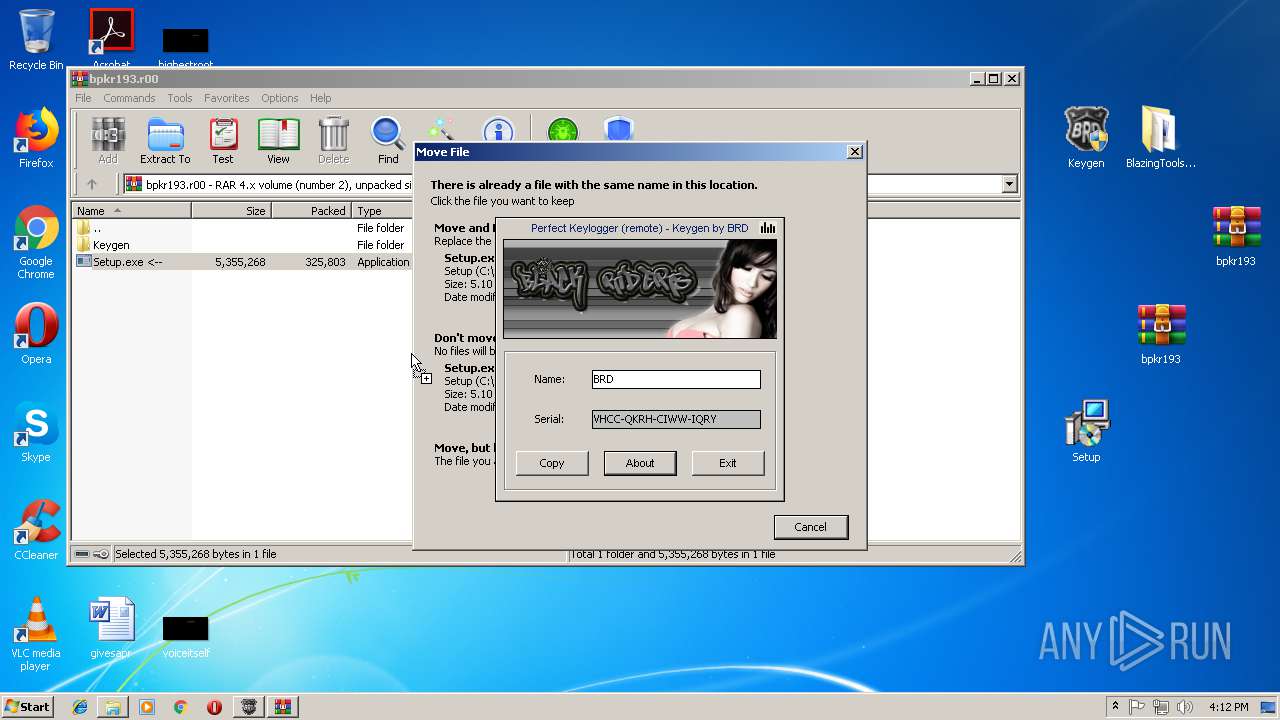Open Internet Explorer from the taskbar
This screenshot has height=720, width=1280.
click(x=80, y=707)
